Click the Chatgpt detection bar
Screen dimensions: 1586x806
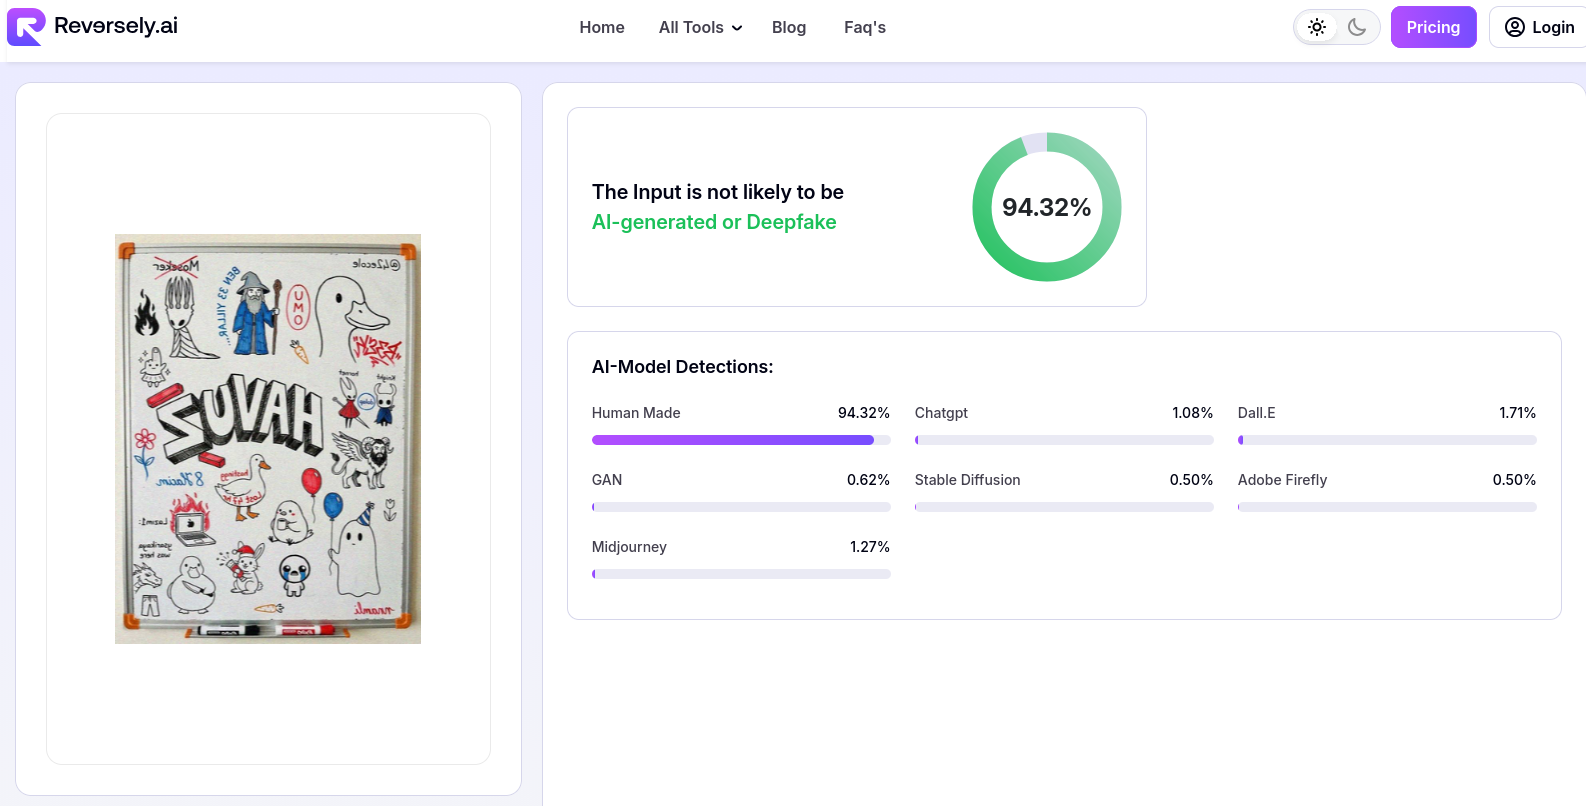click(x=1064, y=440)
